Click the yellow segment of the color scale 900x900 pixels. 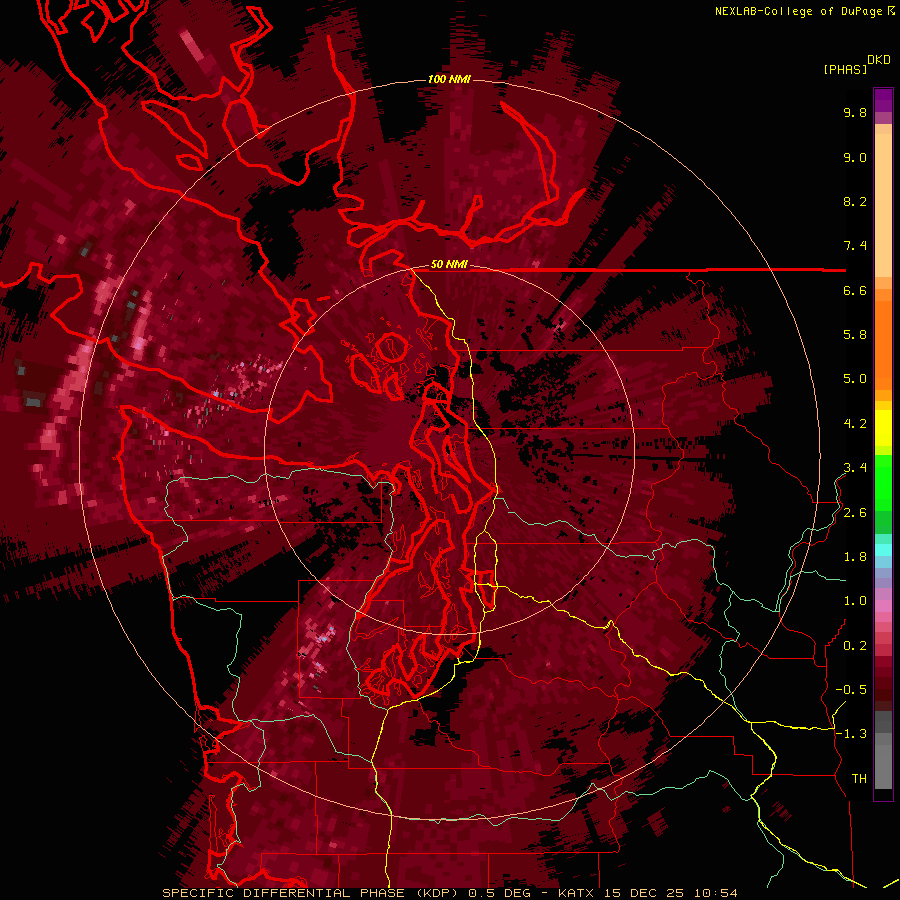883,428
